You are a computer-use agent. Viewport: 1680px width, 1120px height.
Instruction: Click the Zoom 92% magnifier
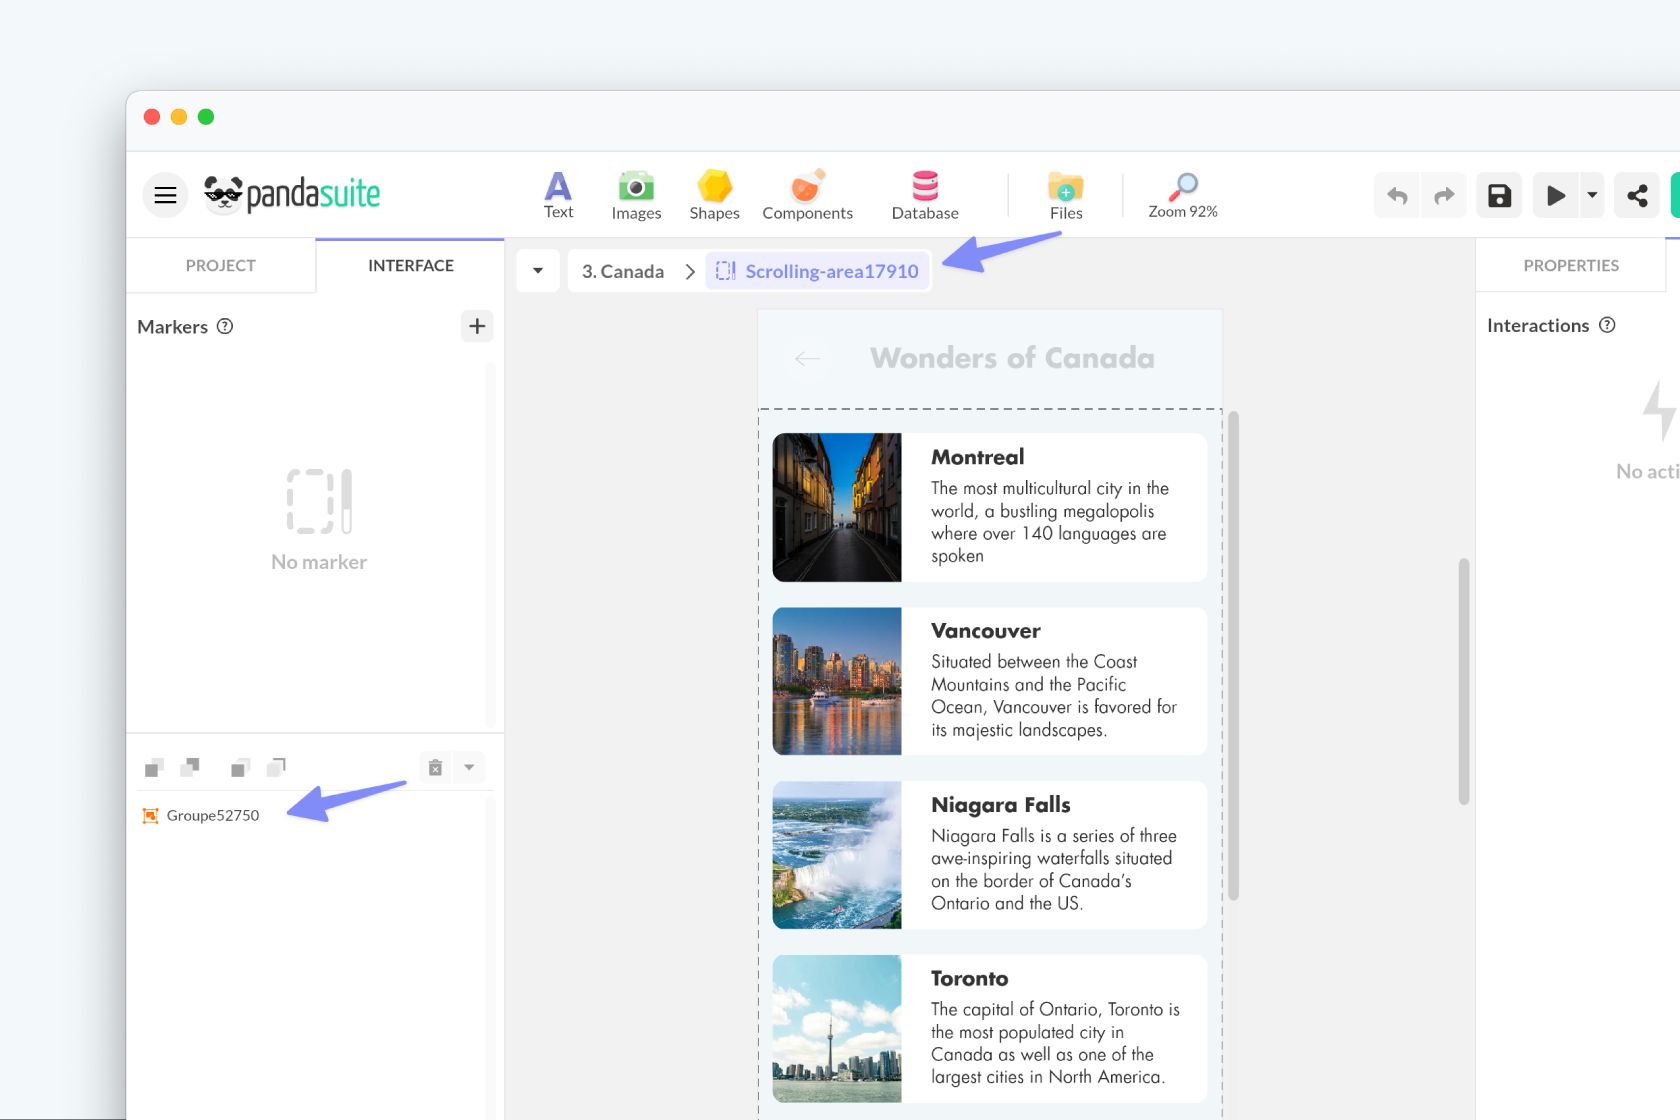pyautogui.click(x=1183, y=194)
